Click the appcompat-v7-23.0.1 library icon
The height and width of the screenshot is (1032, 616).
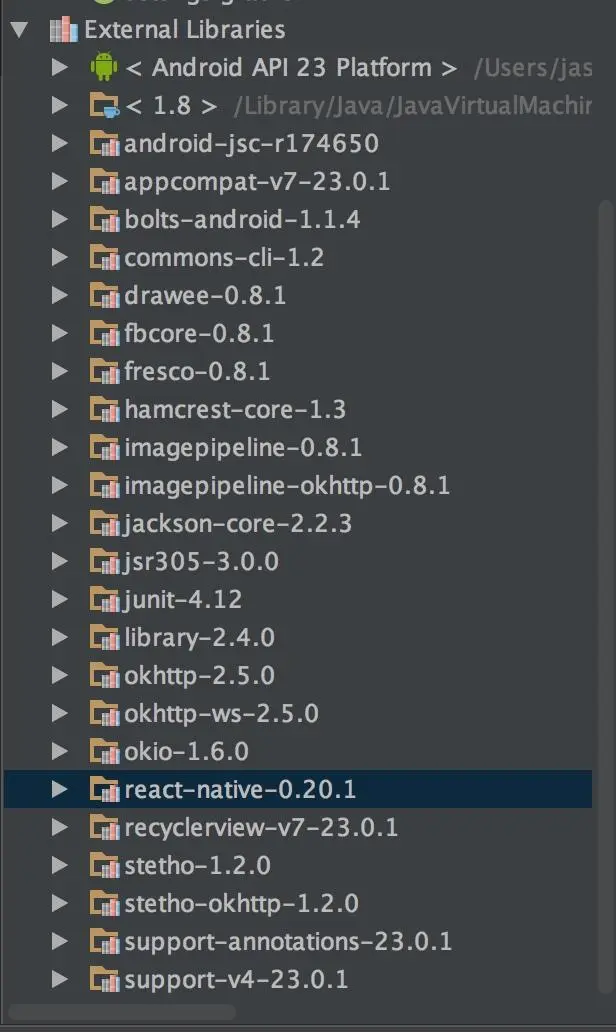pyautogui.click(x=104, y=181)
